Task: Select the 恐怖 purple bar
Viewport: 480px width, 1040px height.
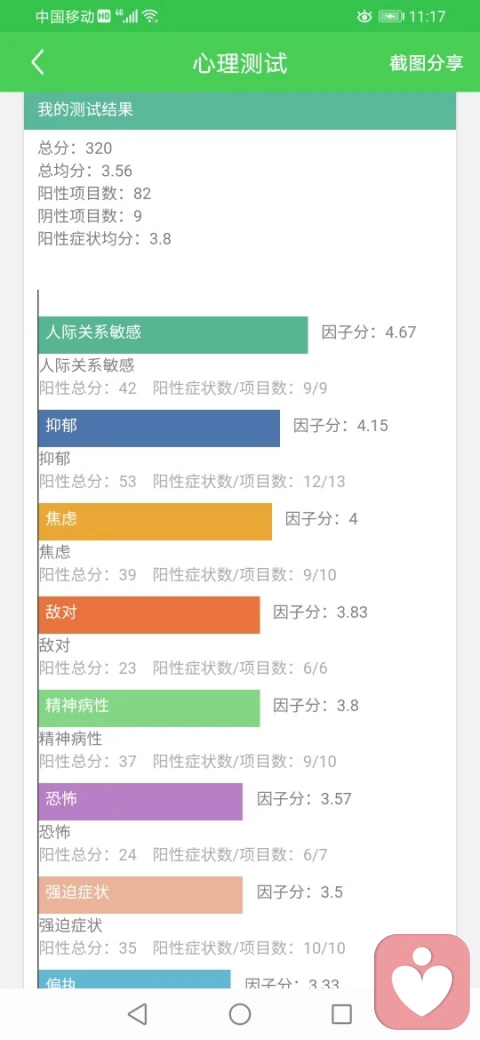Action: coord(141,801)
